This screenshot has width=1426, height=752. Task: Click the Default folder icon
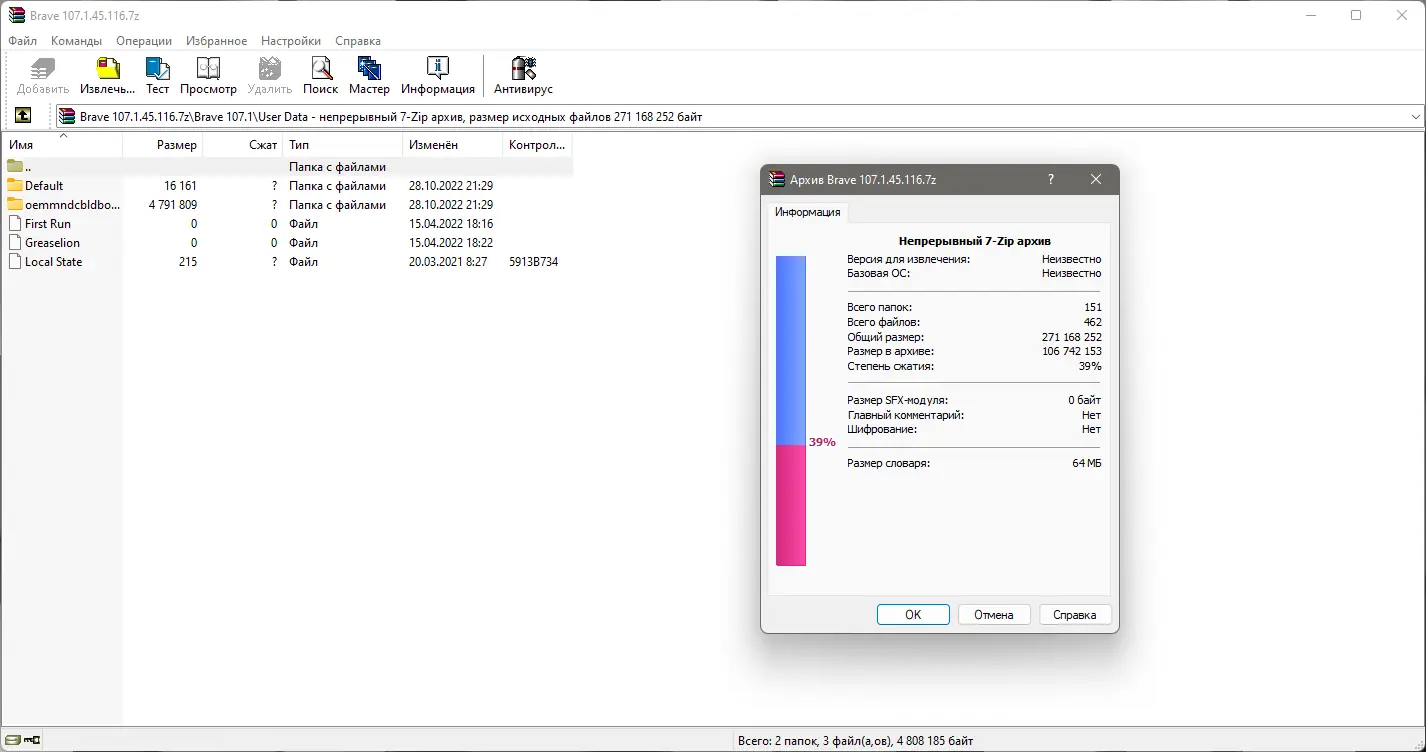click(x=15, y=186)
